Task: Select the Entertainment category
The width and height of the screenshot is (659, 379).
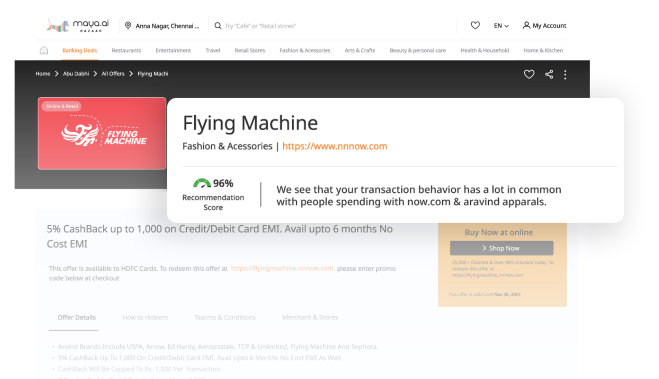Action: (173, 50)
